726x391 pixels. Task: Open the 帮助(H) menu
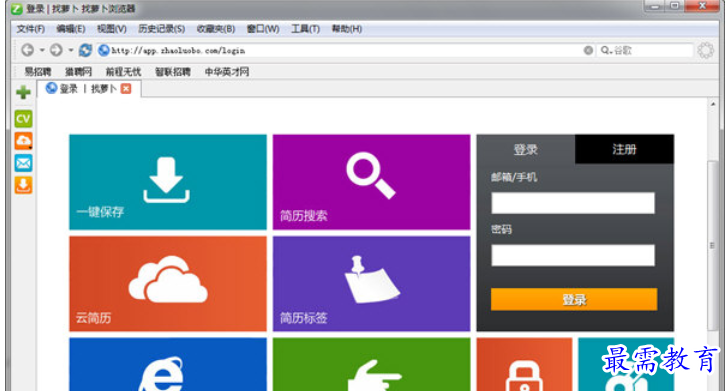tap(347, 29)
